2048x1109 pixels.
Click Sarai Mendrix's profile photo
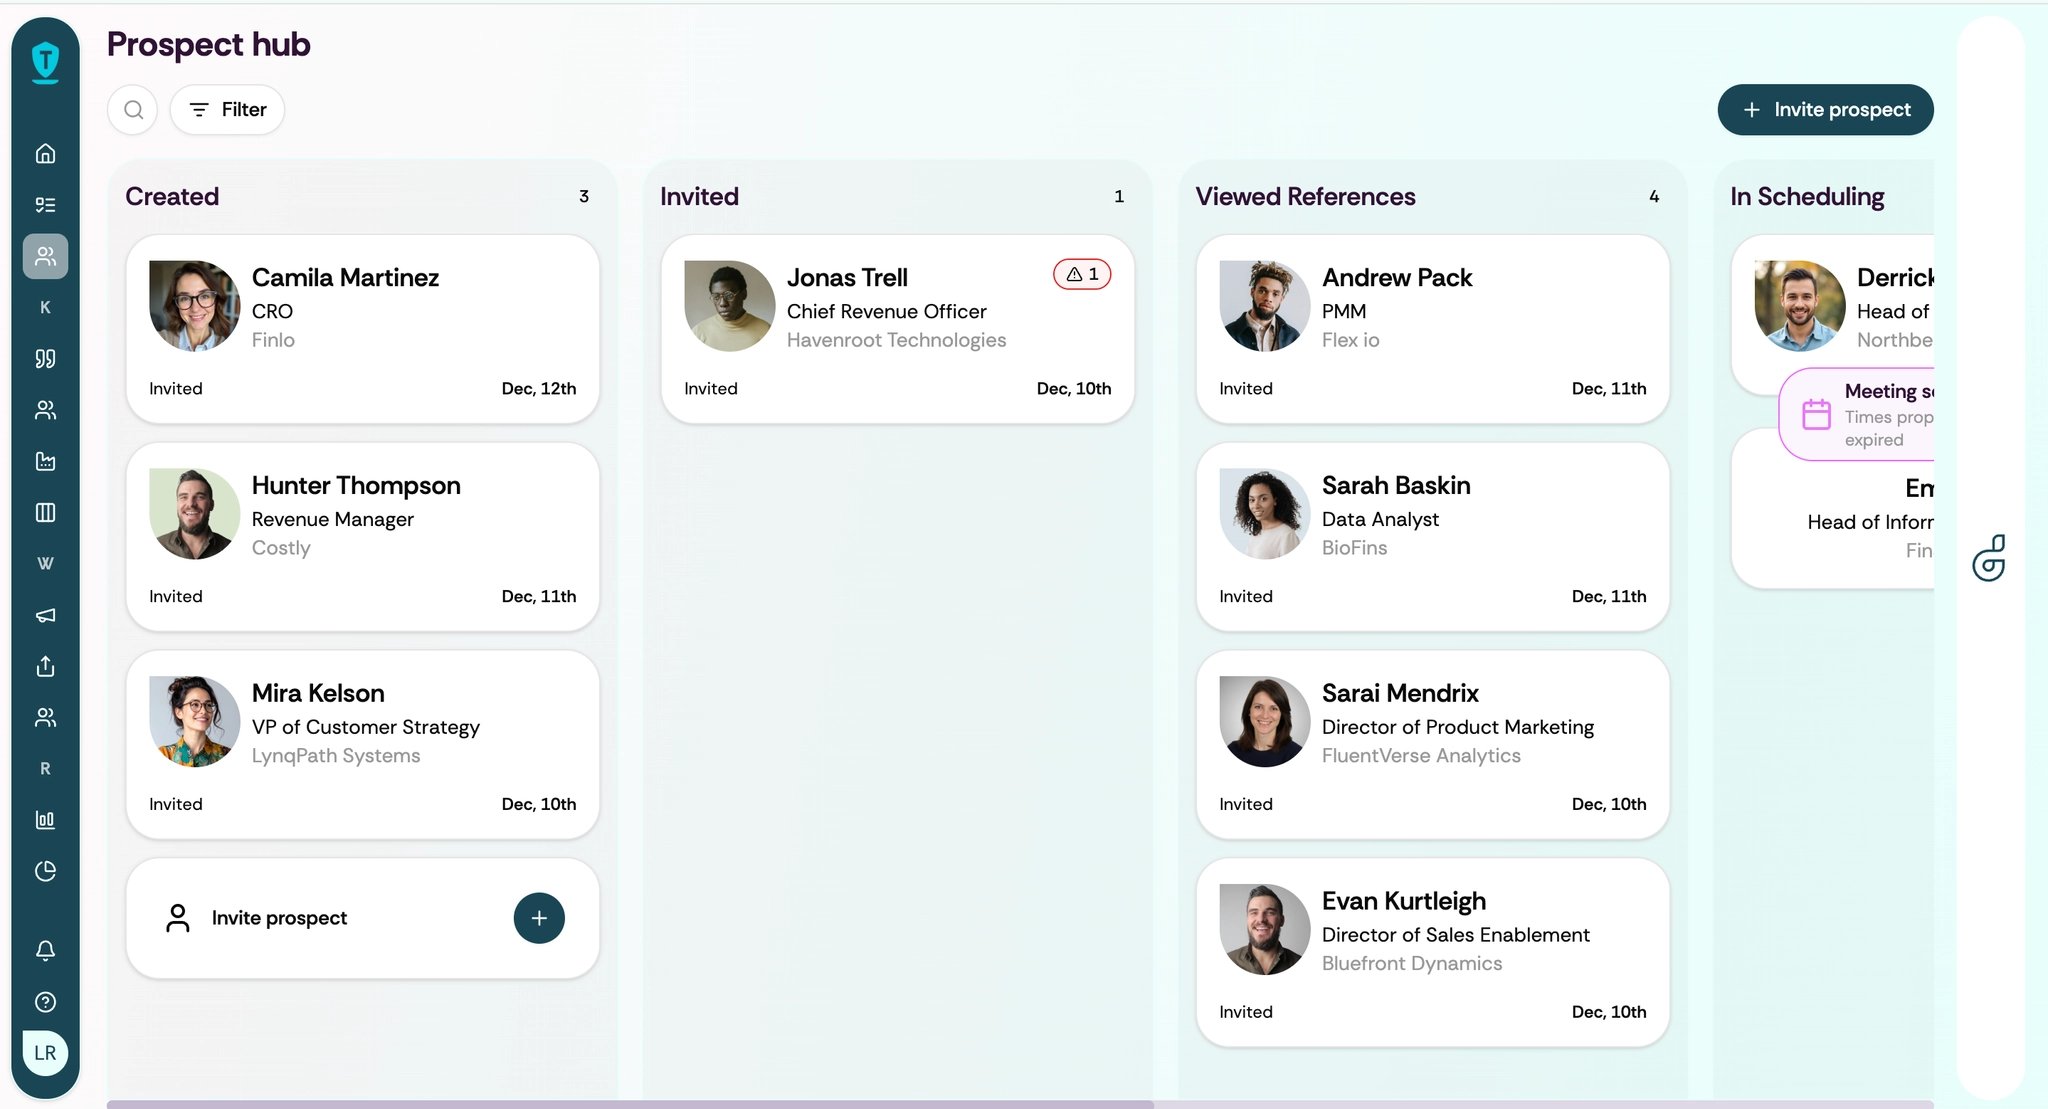coord(1264,722)
